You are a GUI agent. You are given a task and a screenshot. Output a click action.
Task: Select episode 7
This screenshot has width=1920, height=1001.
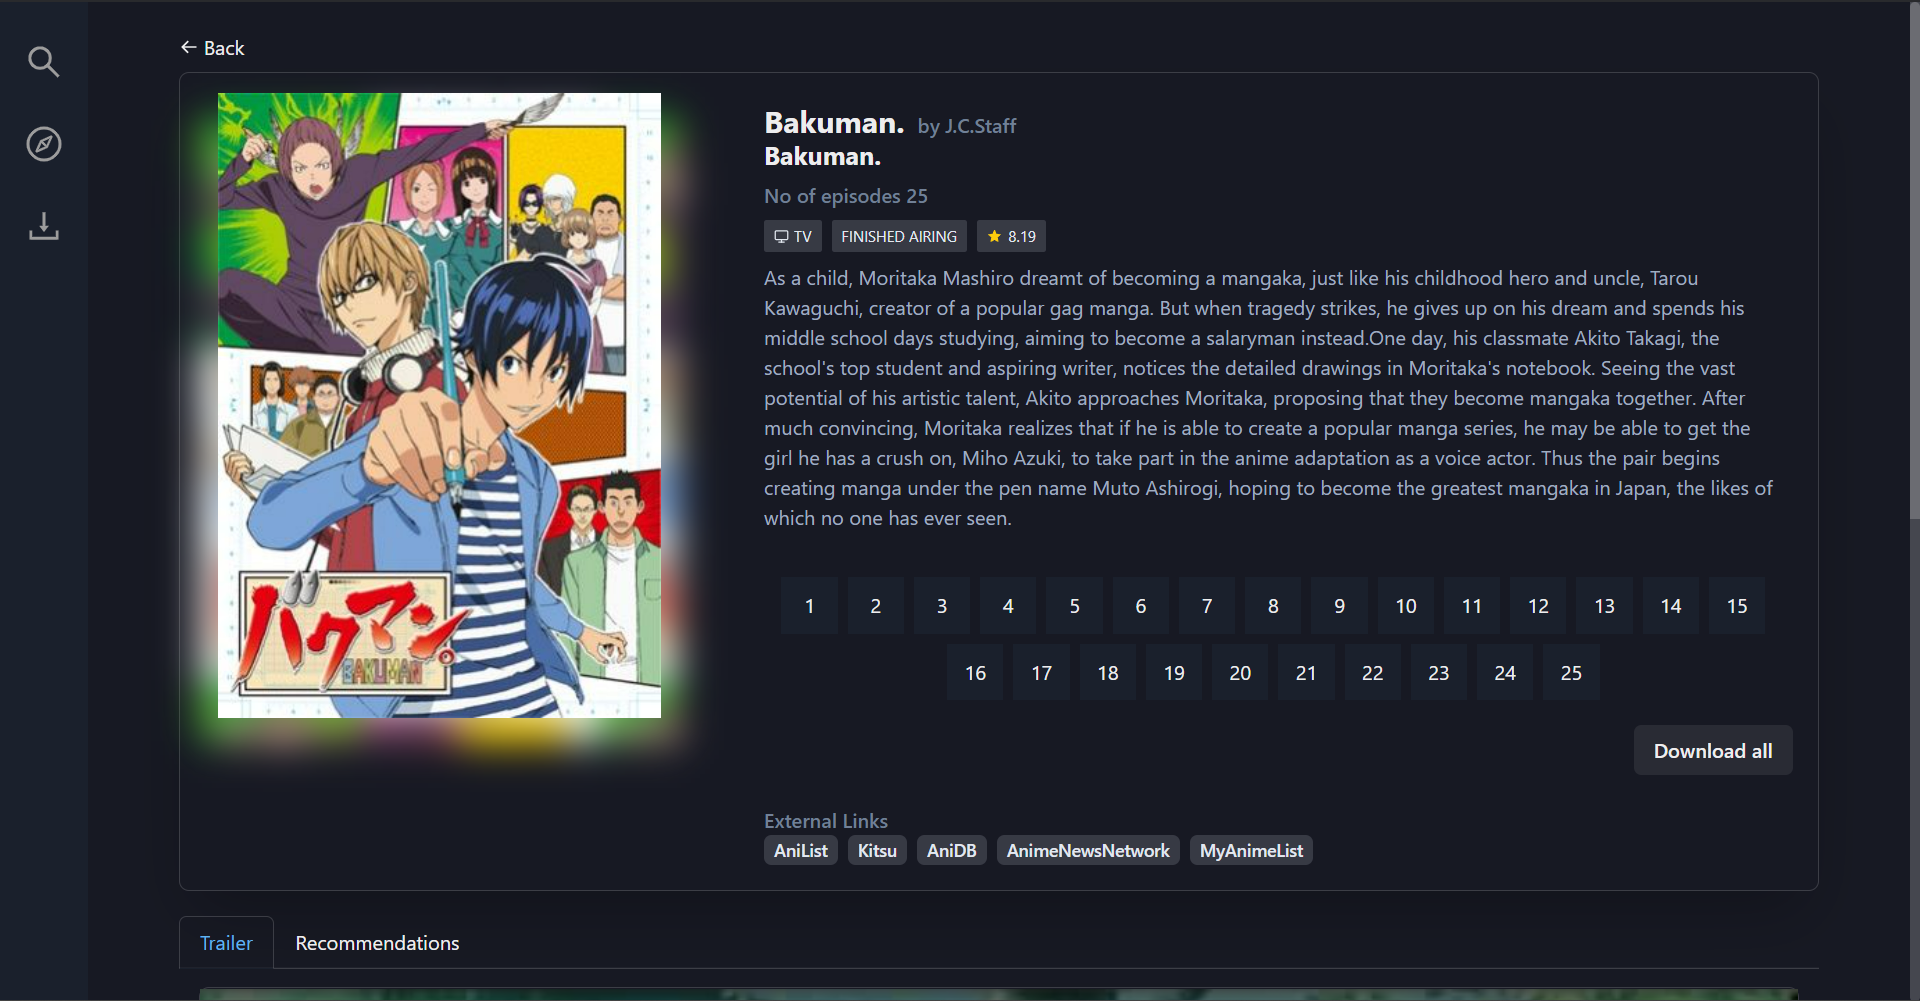click(1207, 605)
